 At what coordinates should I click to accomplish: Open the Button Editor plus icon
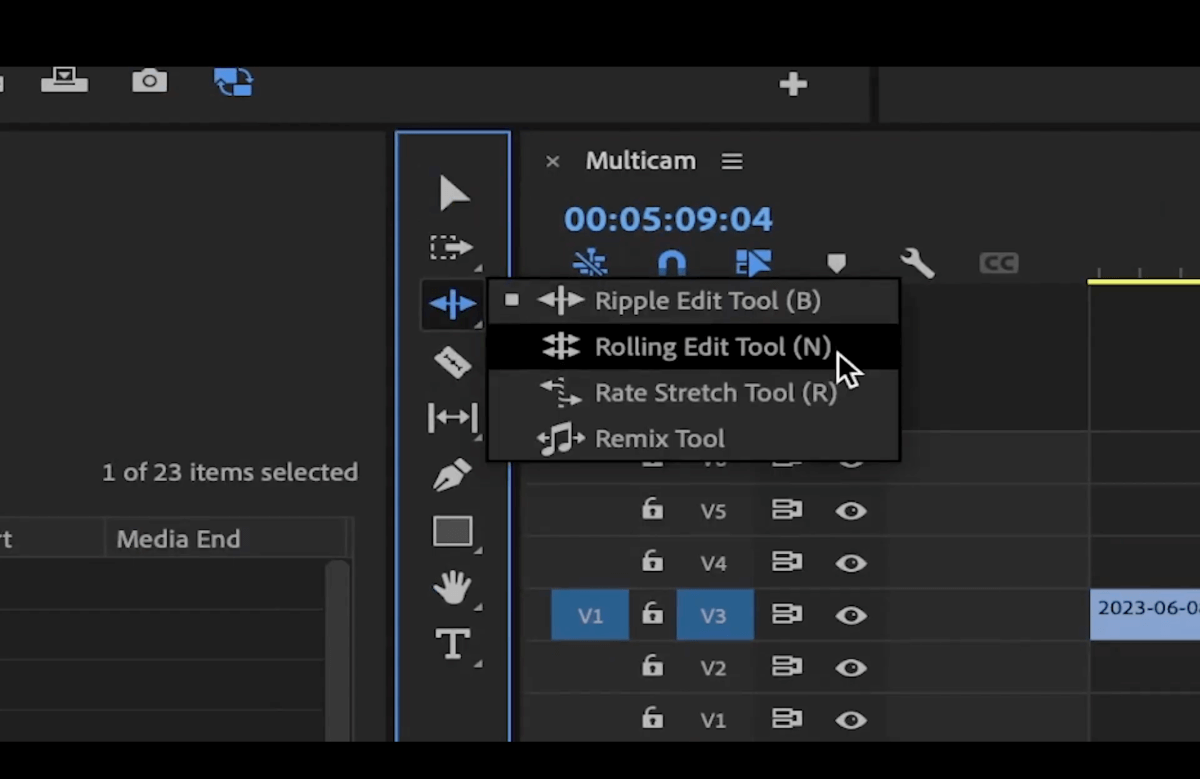(793, 84)
